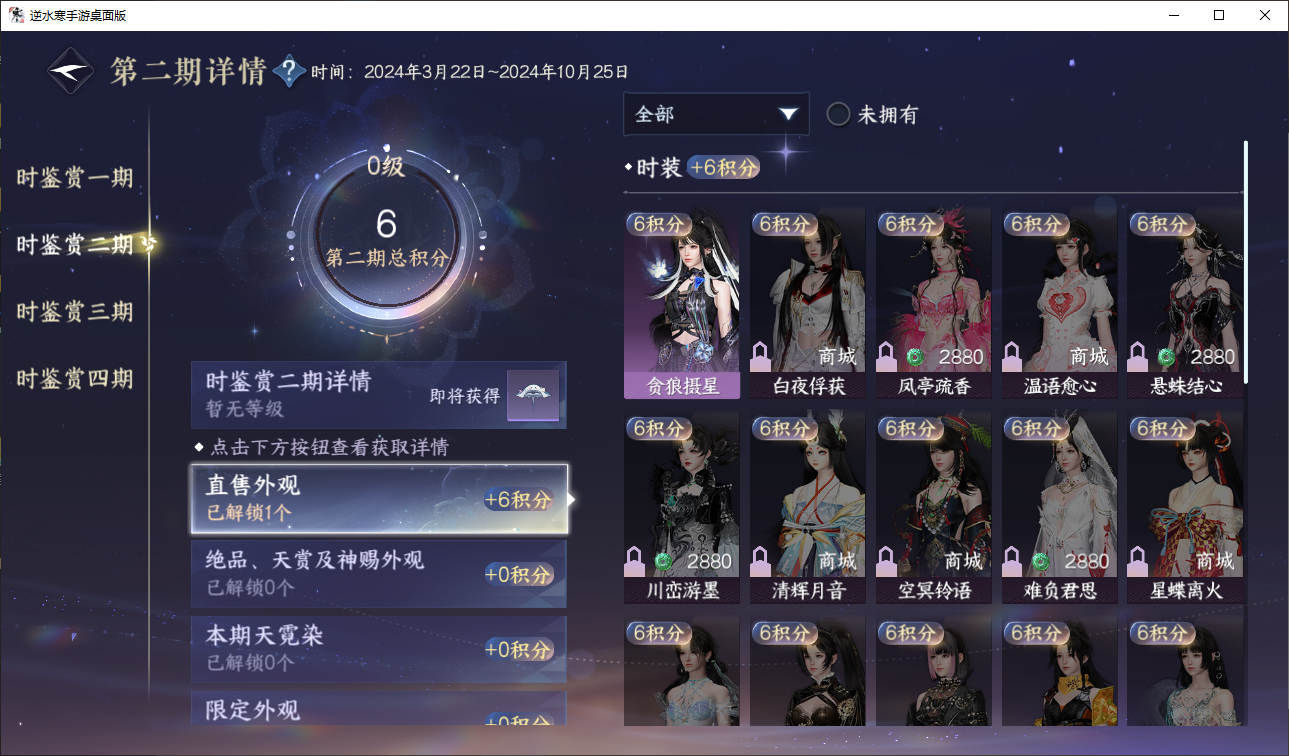Toggle the 未拥有 filter radio button
1289x756 pixels.
pos(838,114)
